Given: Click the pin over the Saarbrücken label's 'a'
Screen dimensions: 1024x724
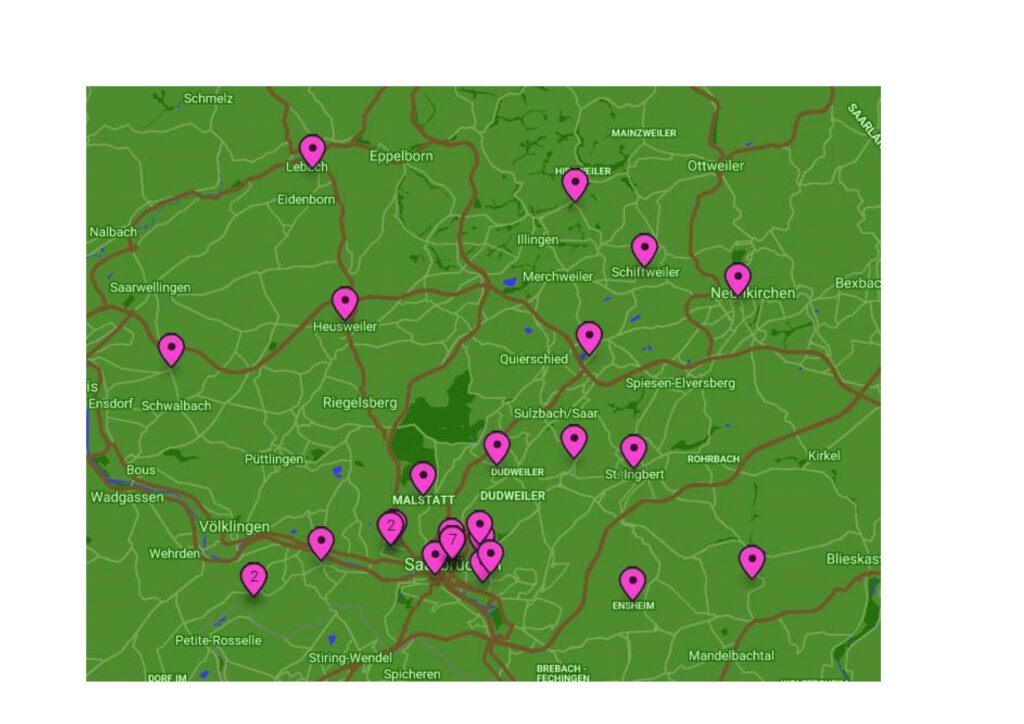Looking at the screenshot, I should tap(435, 558).
